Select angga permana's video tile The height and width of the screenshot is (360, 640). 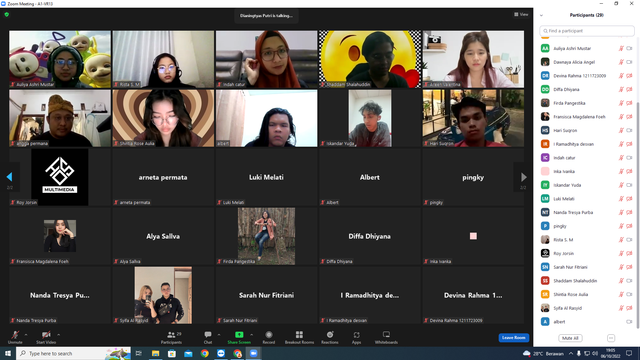(x=60, y=118)
